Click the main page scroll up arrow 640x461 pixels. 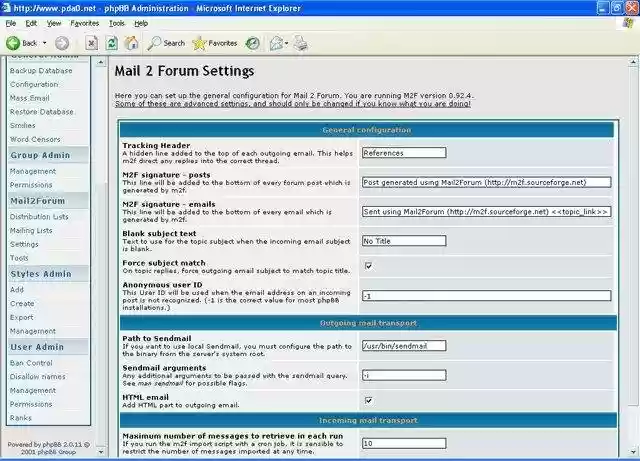(633, 62)
